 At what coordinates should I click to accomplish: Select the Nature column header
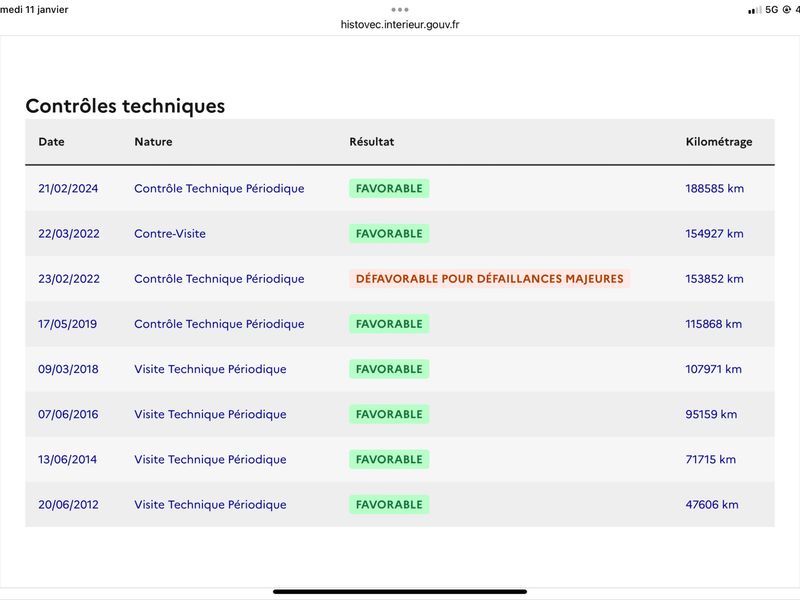[153, 142]
